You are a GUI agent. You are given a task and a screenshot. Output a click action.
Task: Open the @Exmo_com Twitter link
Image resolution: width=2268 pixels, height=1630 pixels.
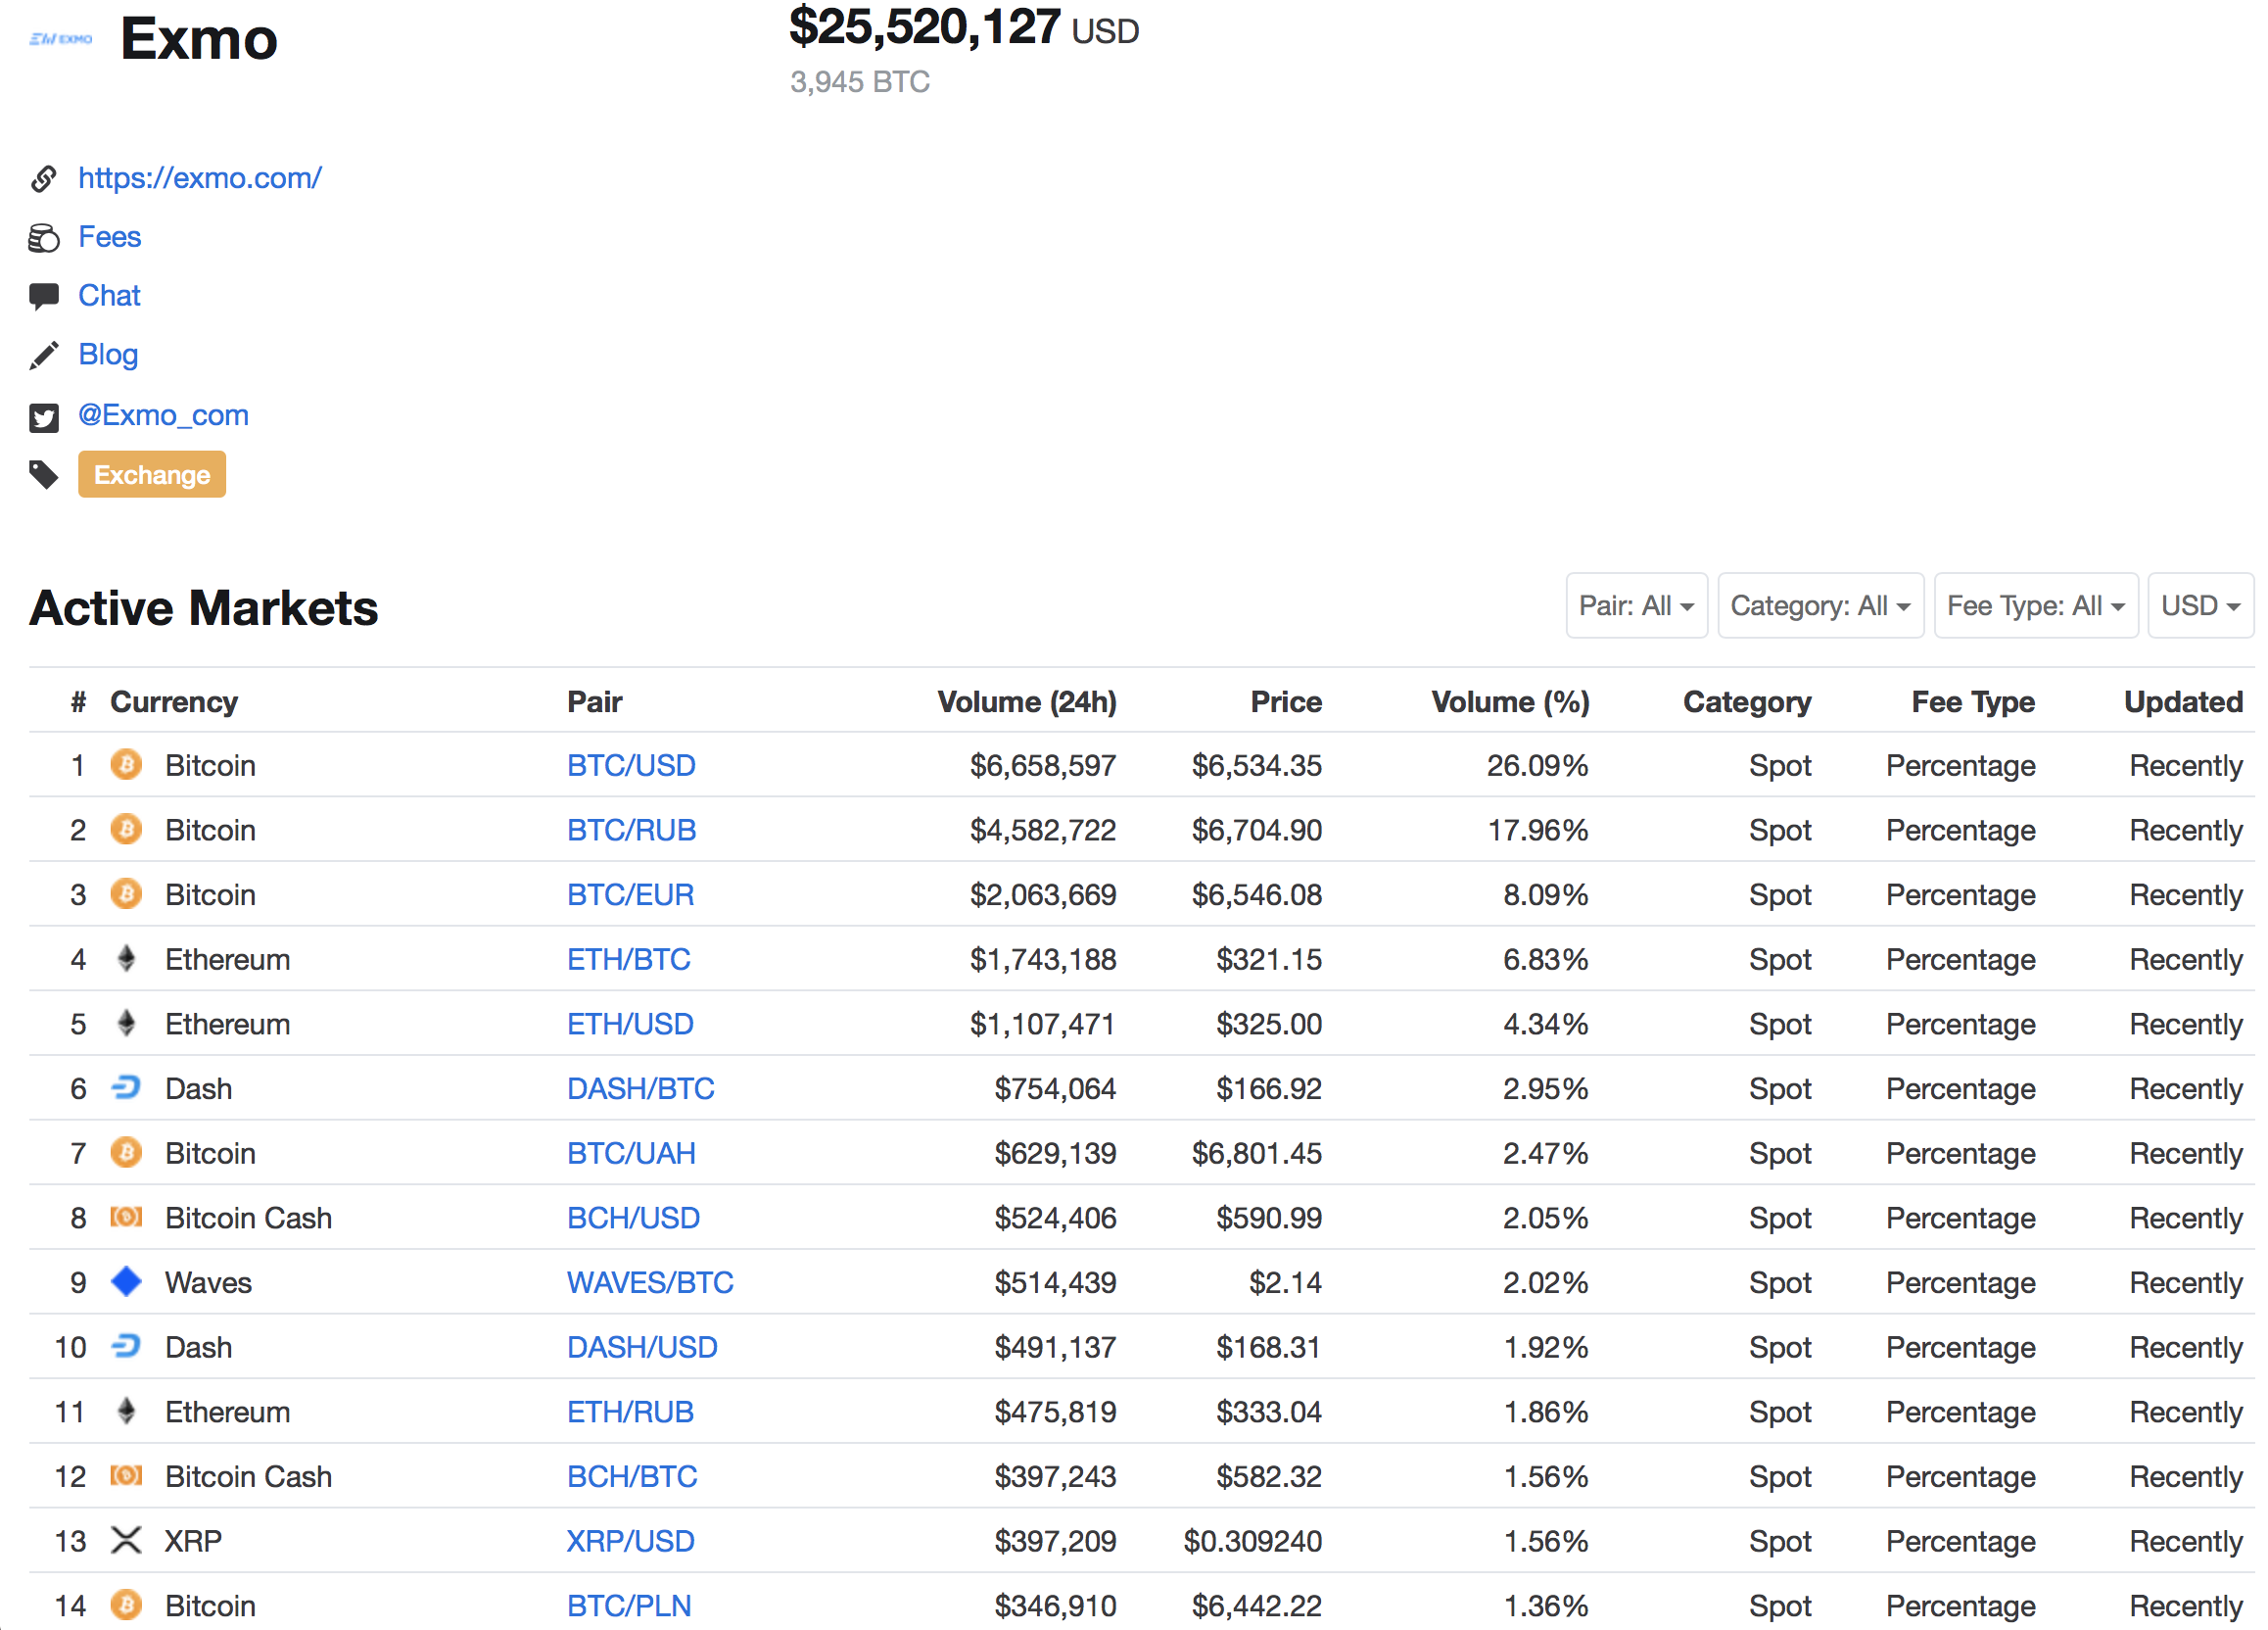[x=163, y=415]
